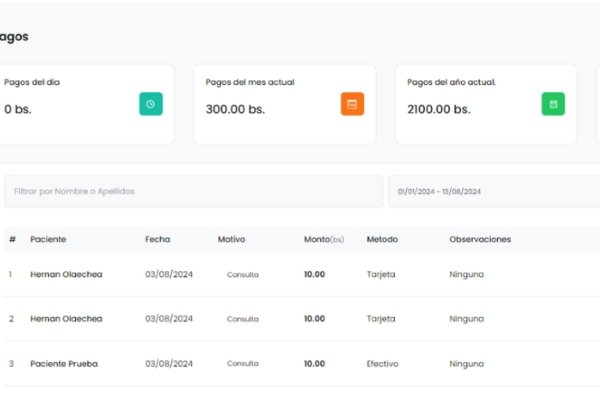This screenshot has height=400, width=600.
Task: Open Hernan Olaechea in row 1
Action: coord(66,274)
